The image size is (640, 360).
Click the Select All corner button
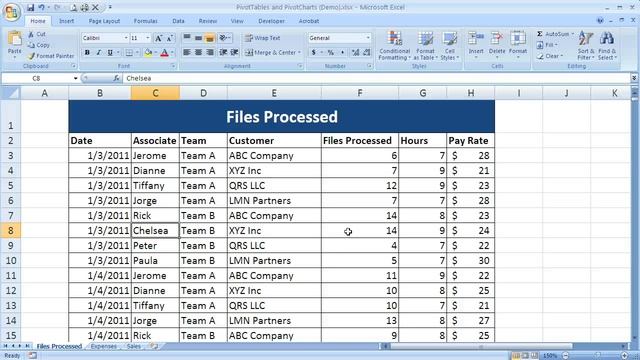point(10,93)
